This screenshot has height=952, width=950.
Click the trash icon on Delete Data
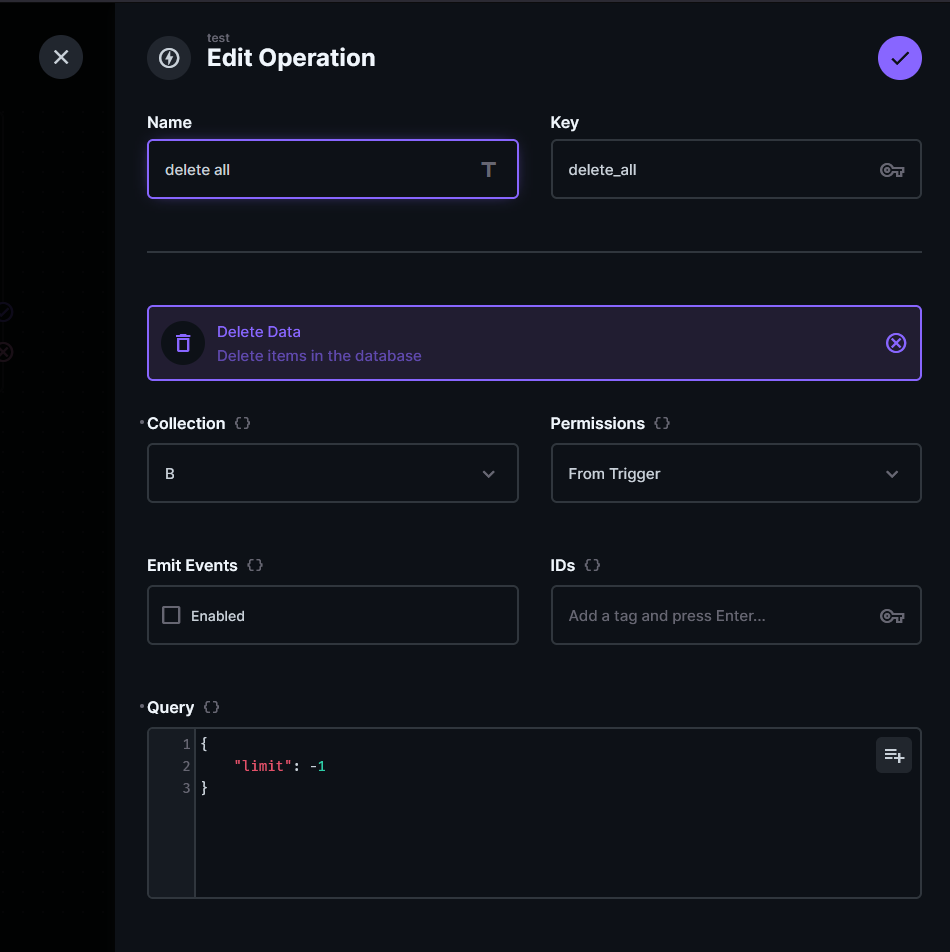(x=183, y=343)
